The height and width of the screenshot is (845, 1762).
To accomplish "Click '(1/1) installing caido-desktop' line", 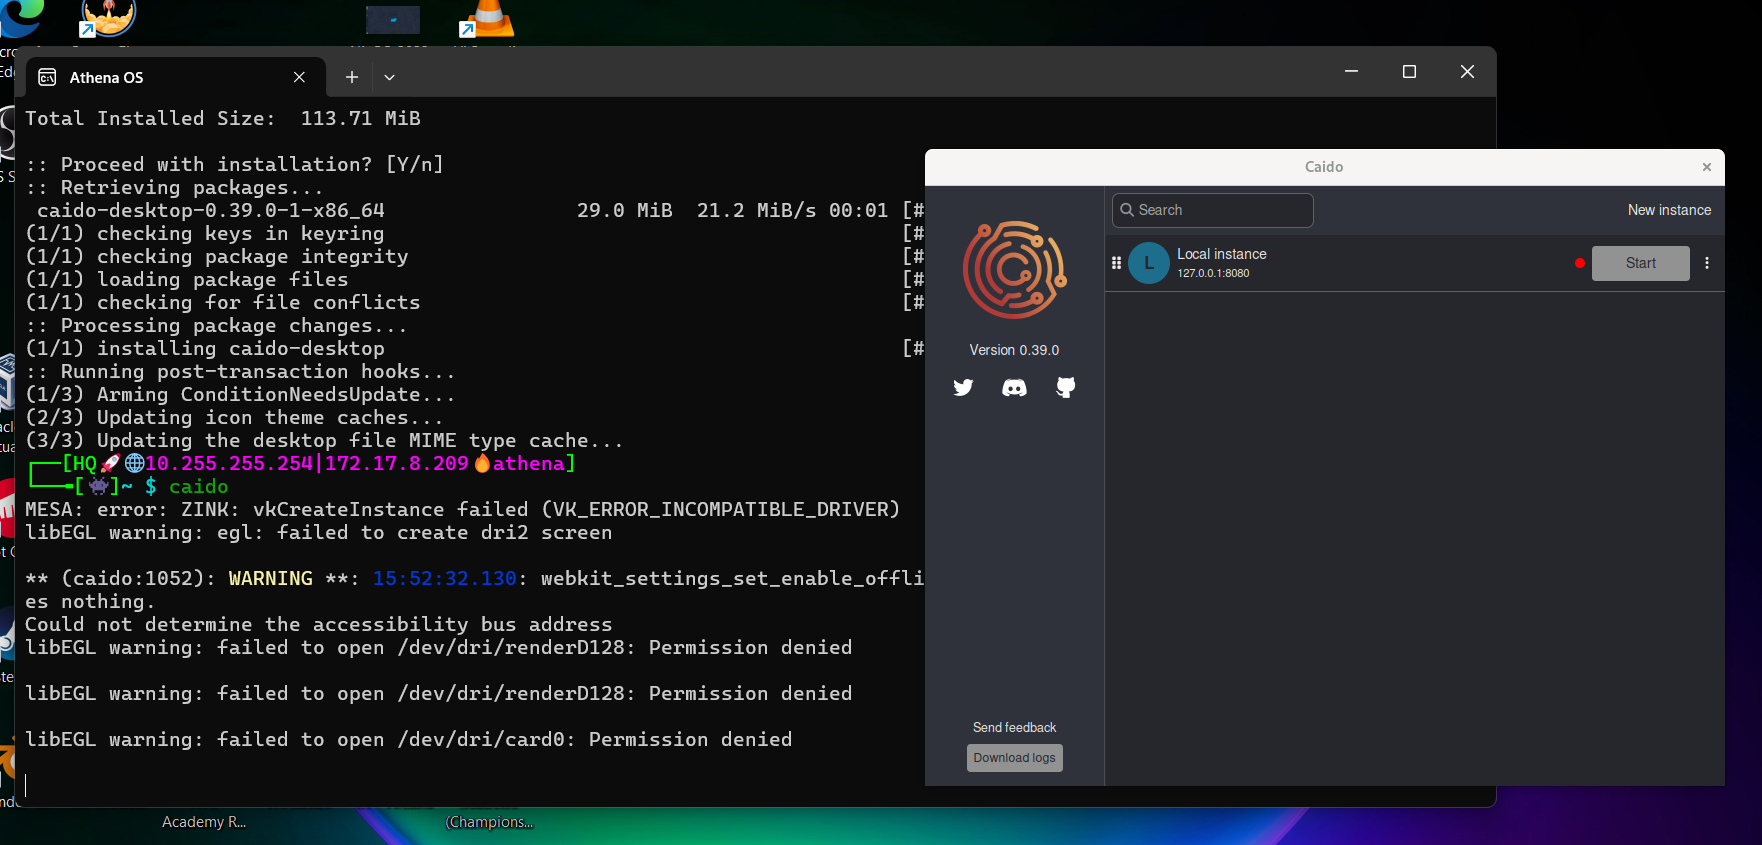I will click(205, 349).
